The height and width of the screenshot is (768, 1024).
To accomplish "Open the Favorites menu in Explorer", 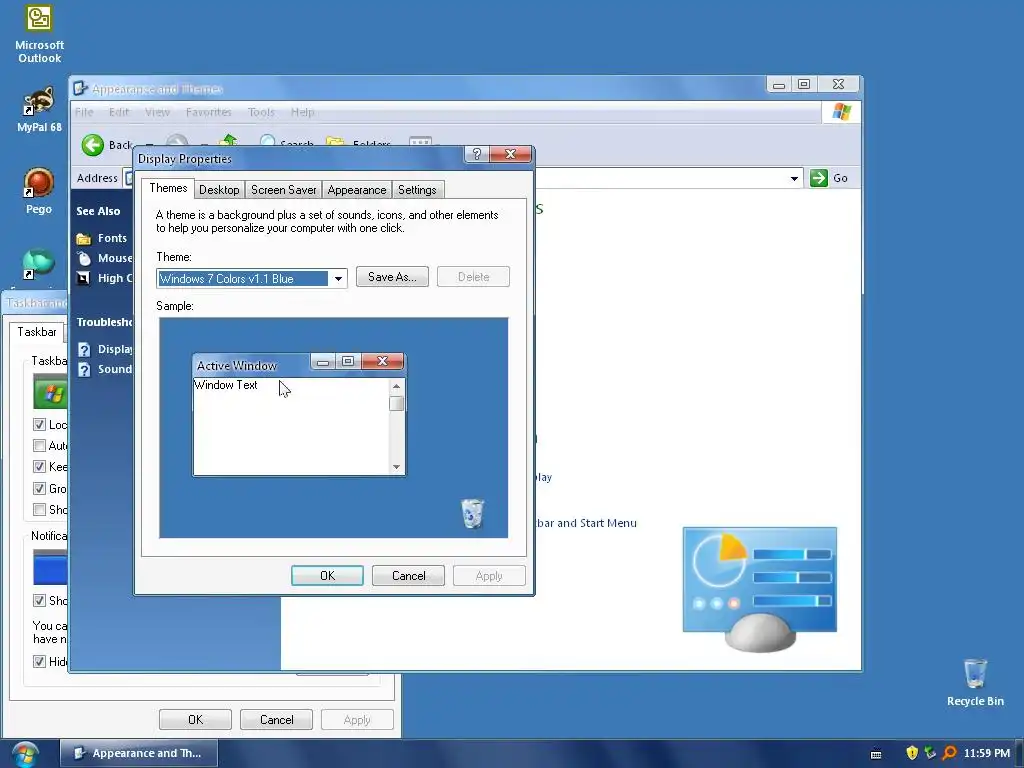I will coord(208,112).
